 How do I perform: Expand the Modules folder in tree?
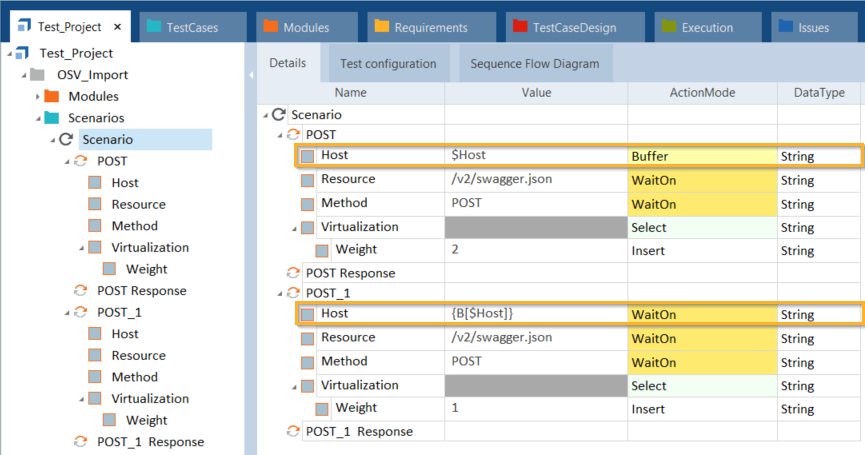(x=38, y=97)
